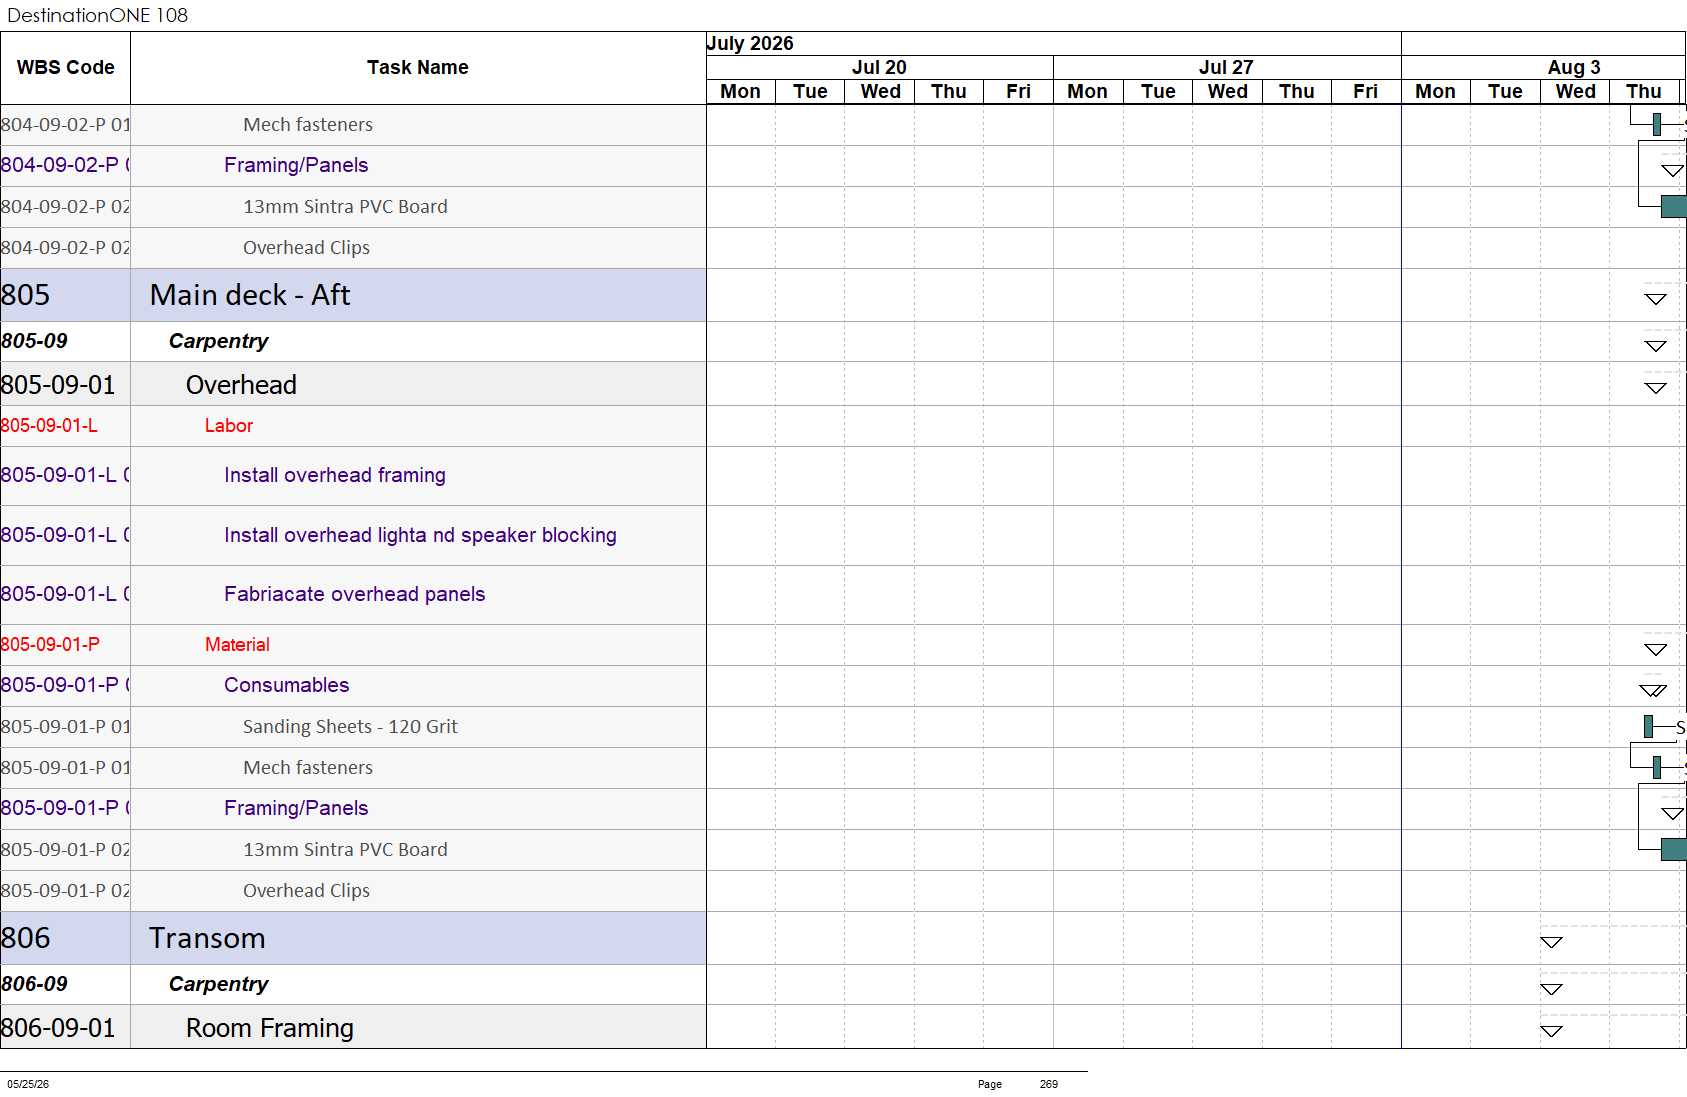Screen dimensions: 1687x1097
Task: Click WBS code 805
Action: click(x=26, y=295)
